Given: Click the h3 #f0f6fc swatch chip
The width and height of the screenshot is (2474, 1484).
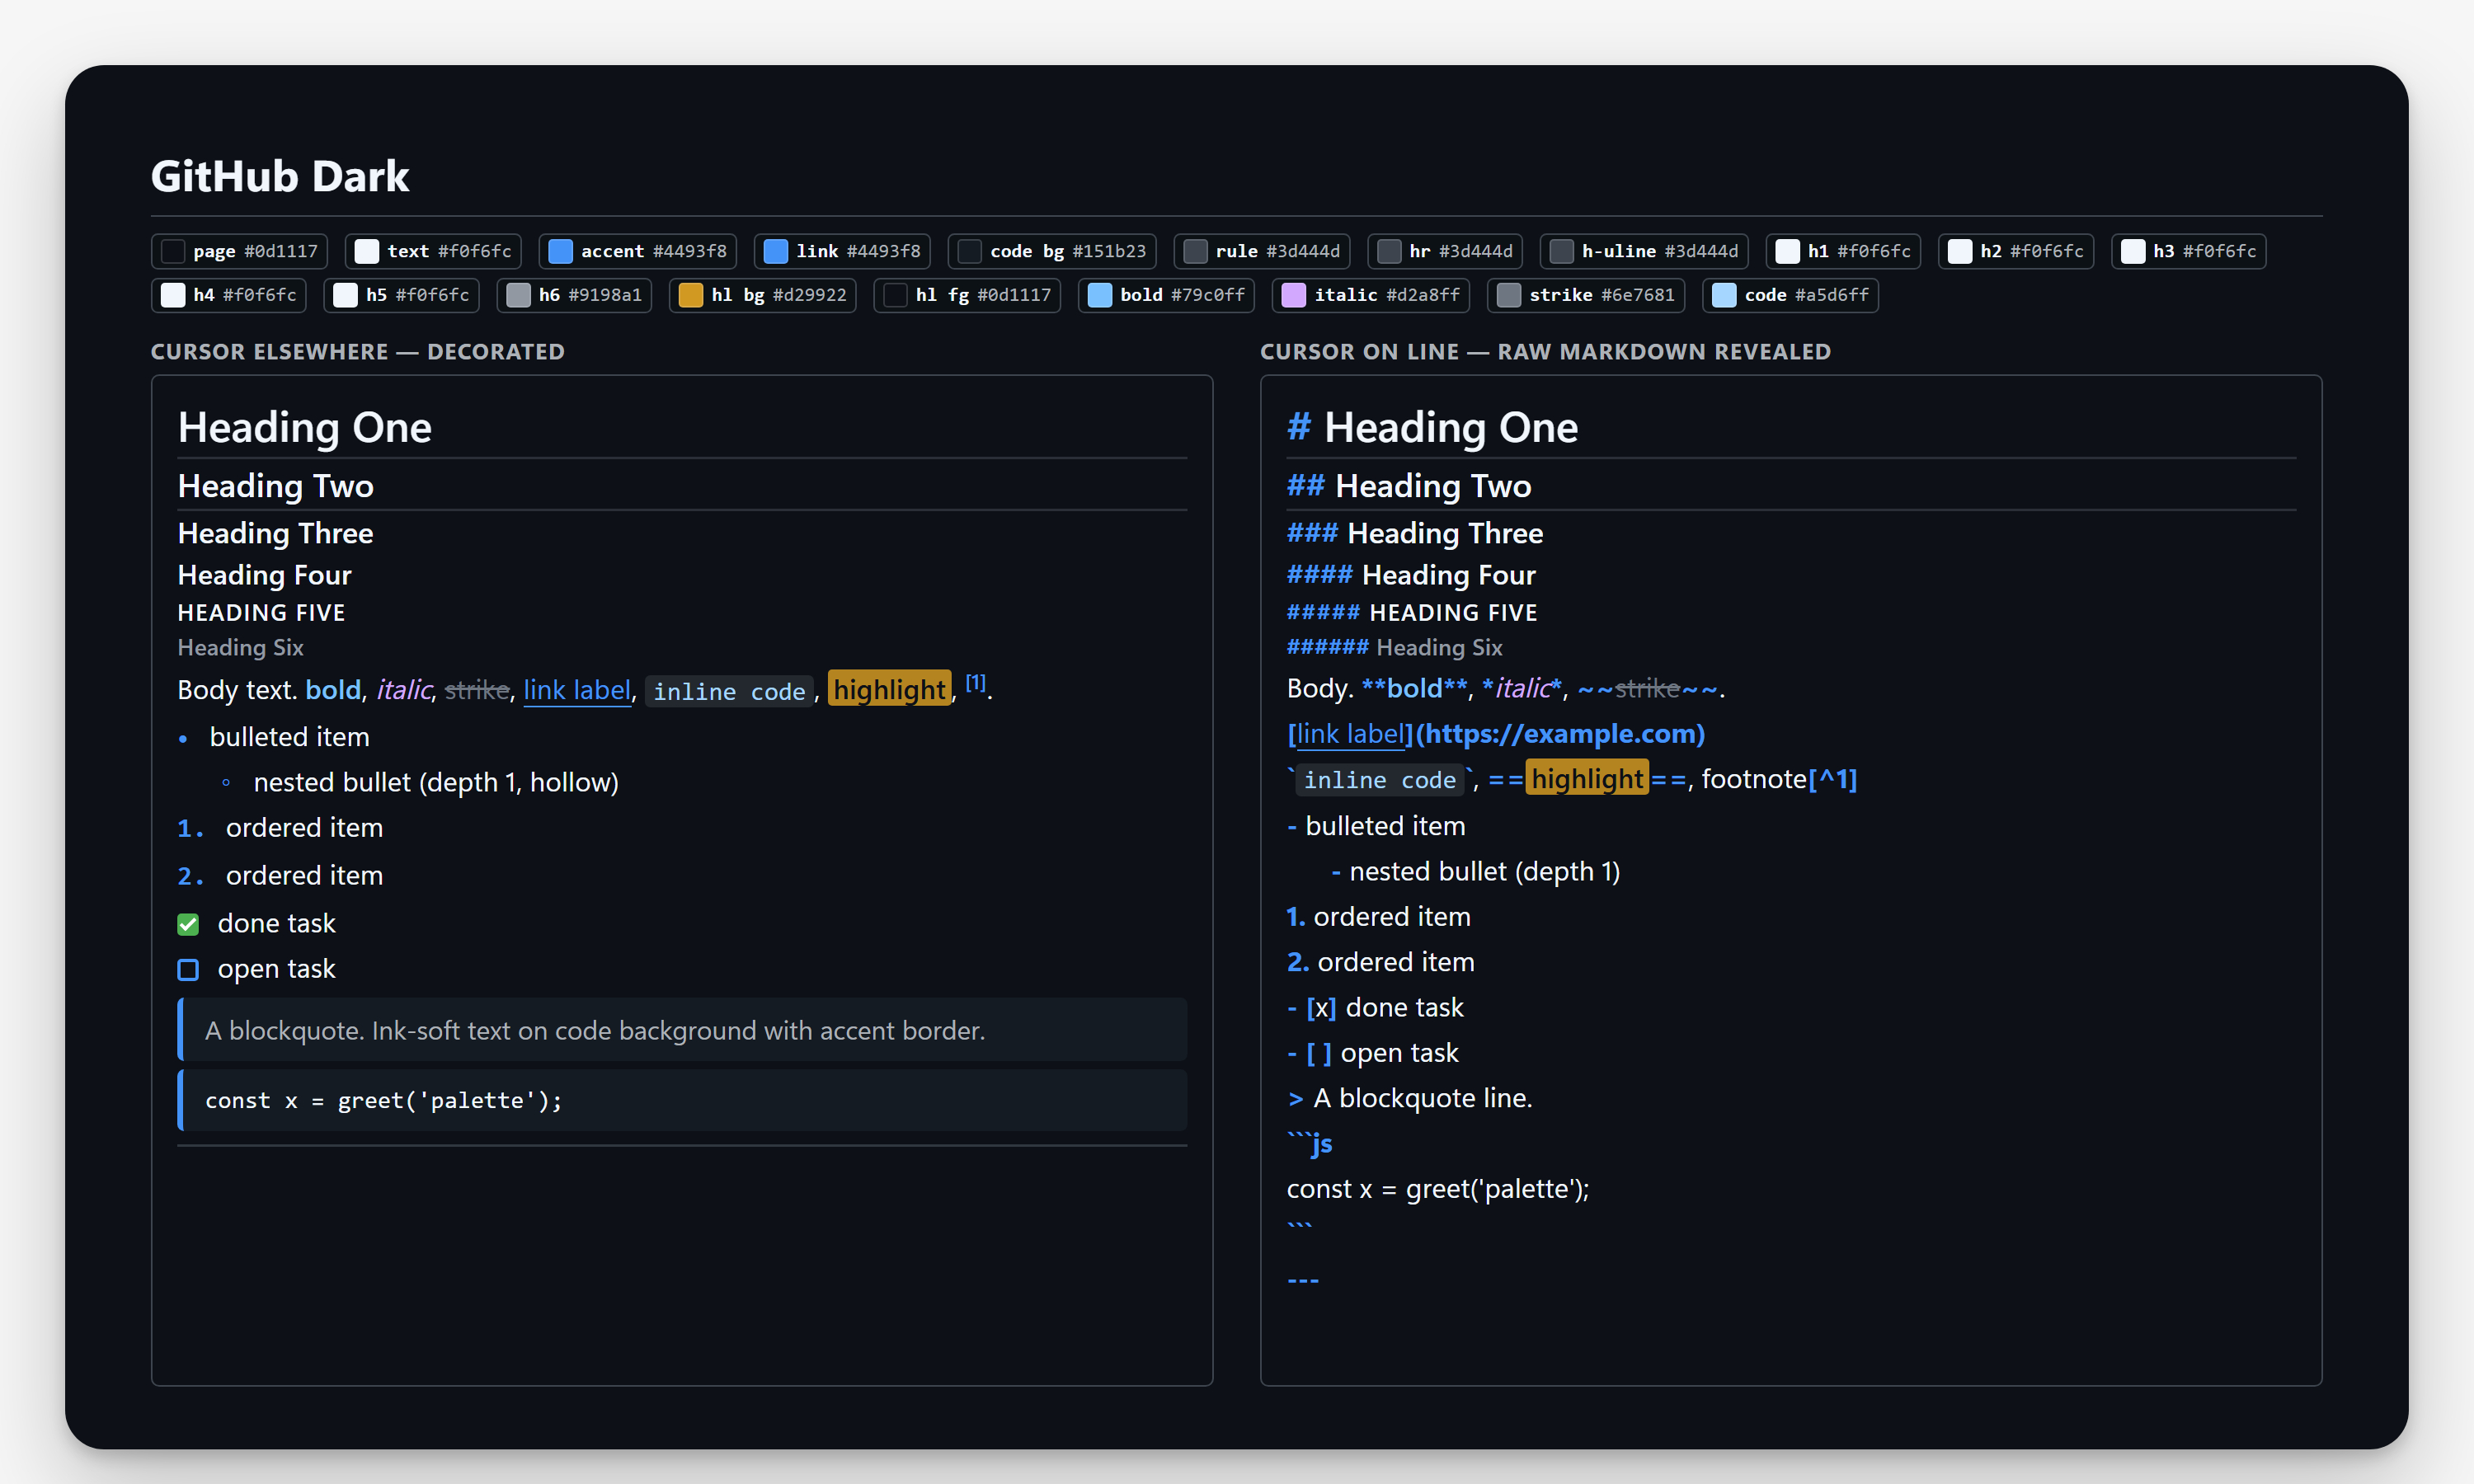Looking at the screenshot, I should pyautogui.click(x=2188, y=251).
